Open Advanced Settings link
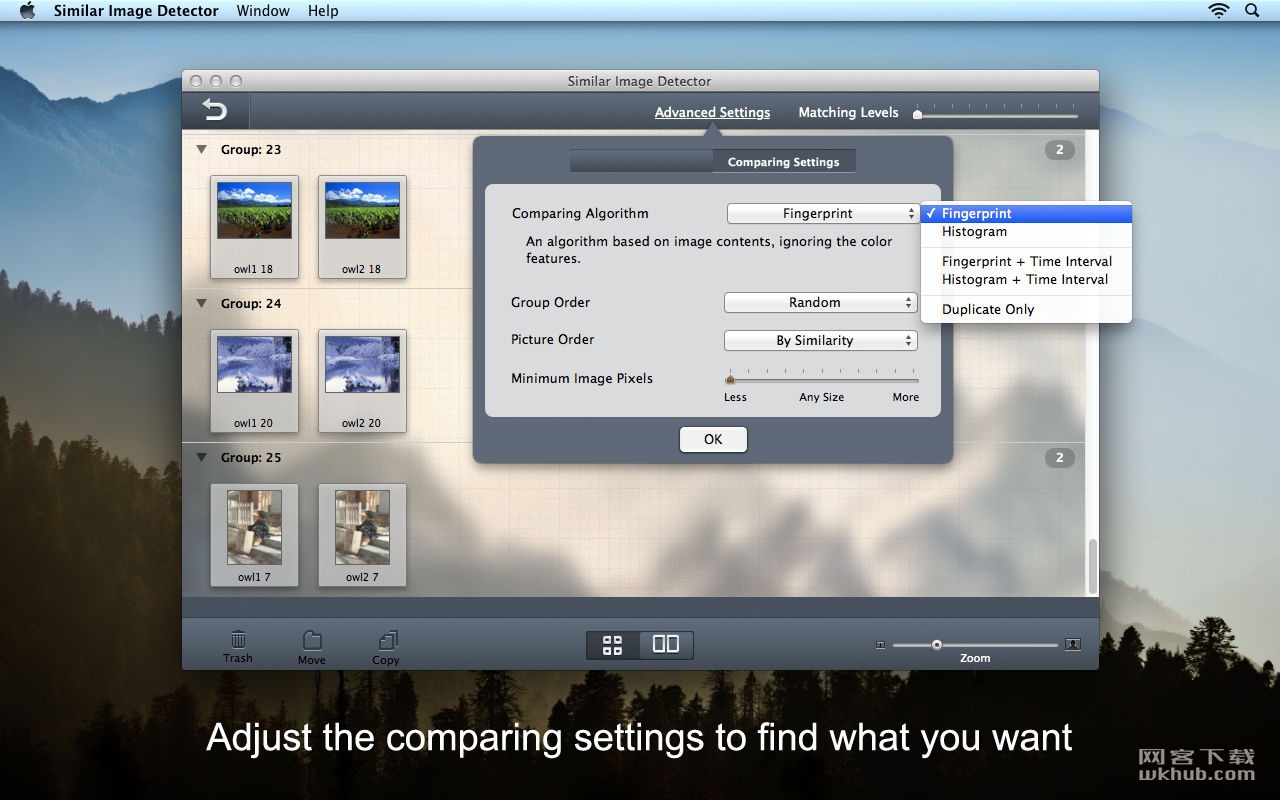 712,113
